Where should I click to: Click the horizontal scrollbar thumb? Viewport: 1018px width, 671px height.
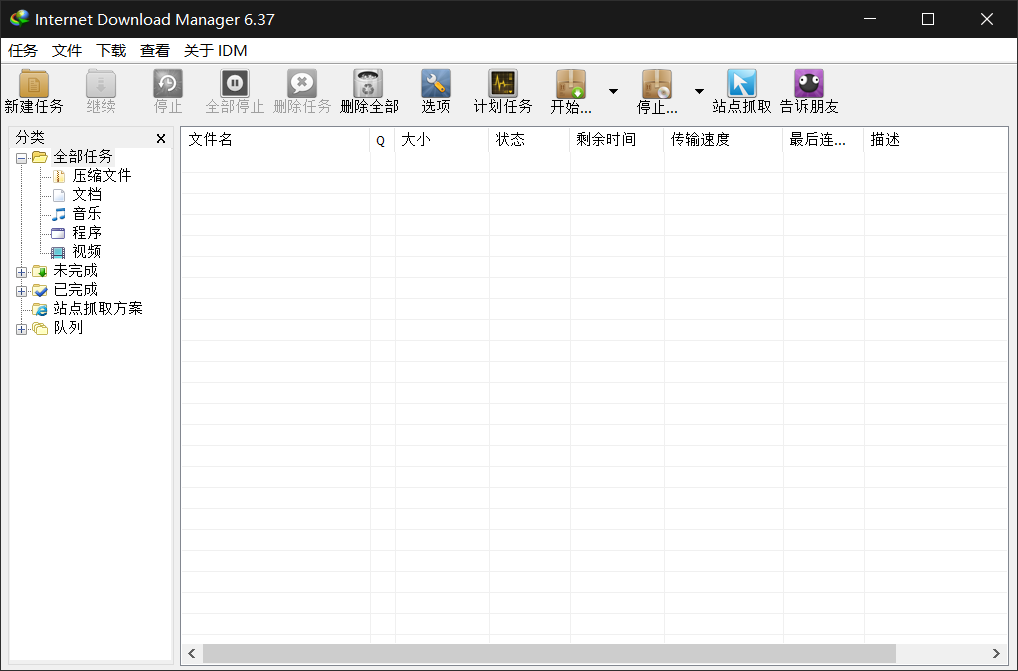(549, 653)
